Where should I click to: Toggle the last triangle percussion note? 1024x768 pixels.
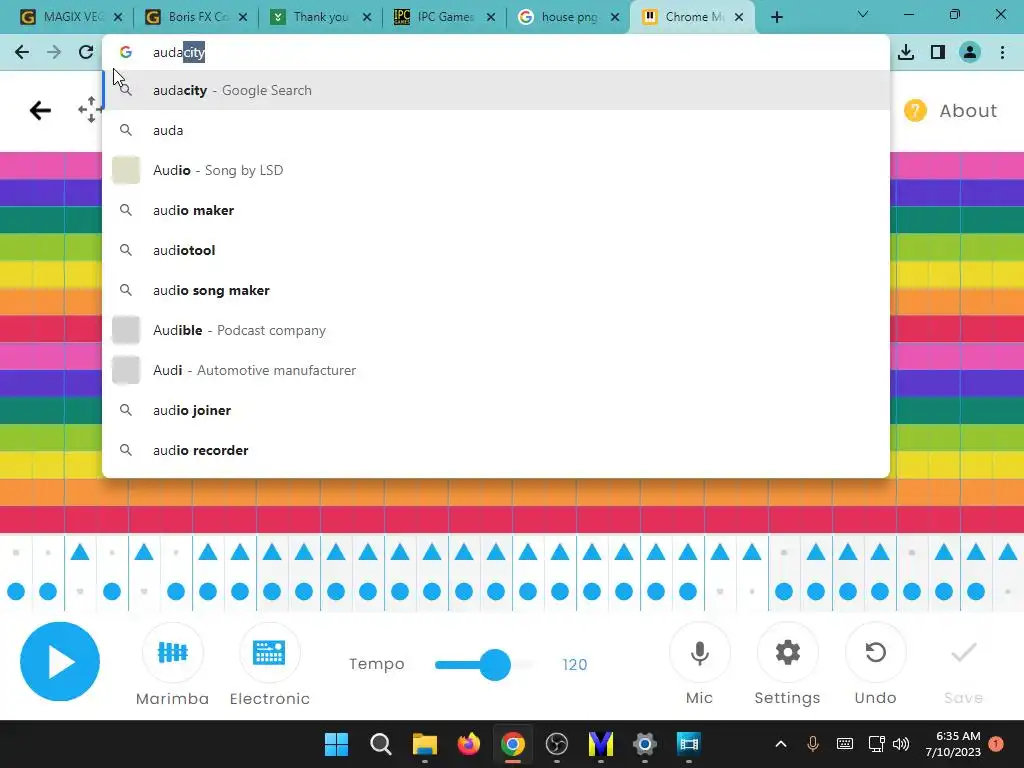point(1008,552)
